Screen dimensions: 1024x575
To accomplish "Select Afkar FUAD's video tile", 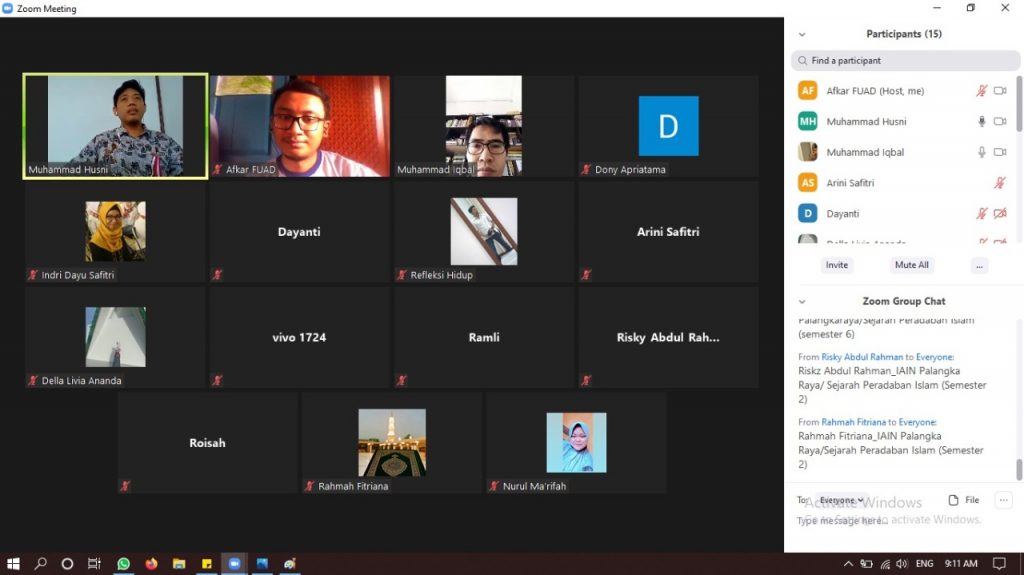I will (x=300, y=126).
